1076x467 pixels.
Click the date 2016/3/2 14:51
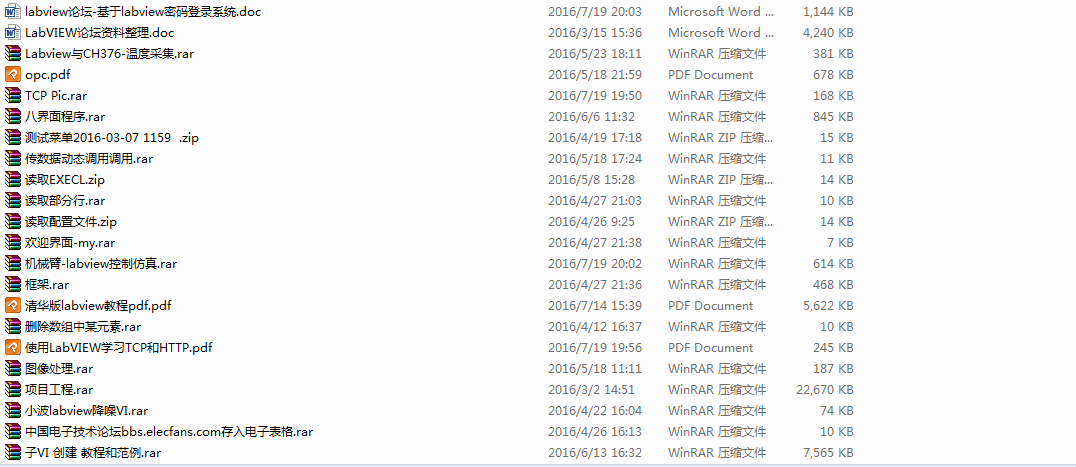tap(592, 390)
